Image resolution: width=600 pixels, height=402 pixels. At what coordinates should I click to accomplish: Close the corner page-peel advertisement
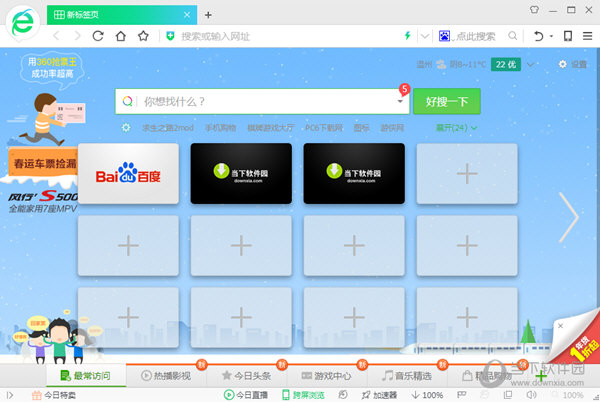(560, 326)
